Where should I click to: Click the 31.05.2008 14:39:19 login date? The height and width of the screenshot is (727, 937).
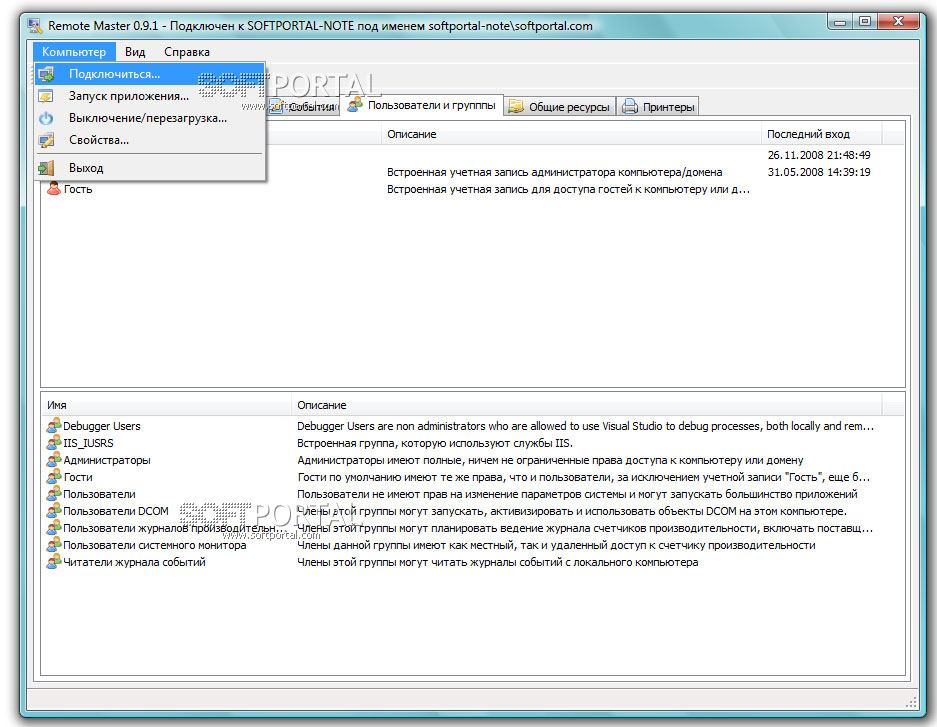point(819,172)
